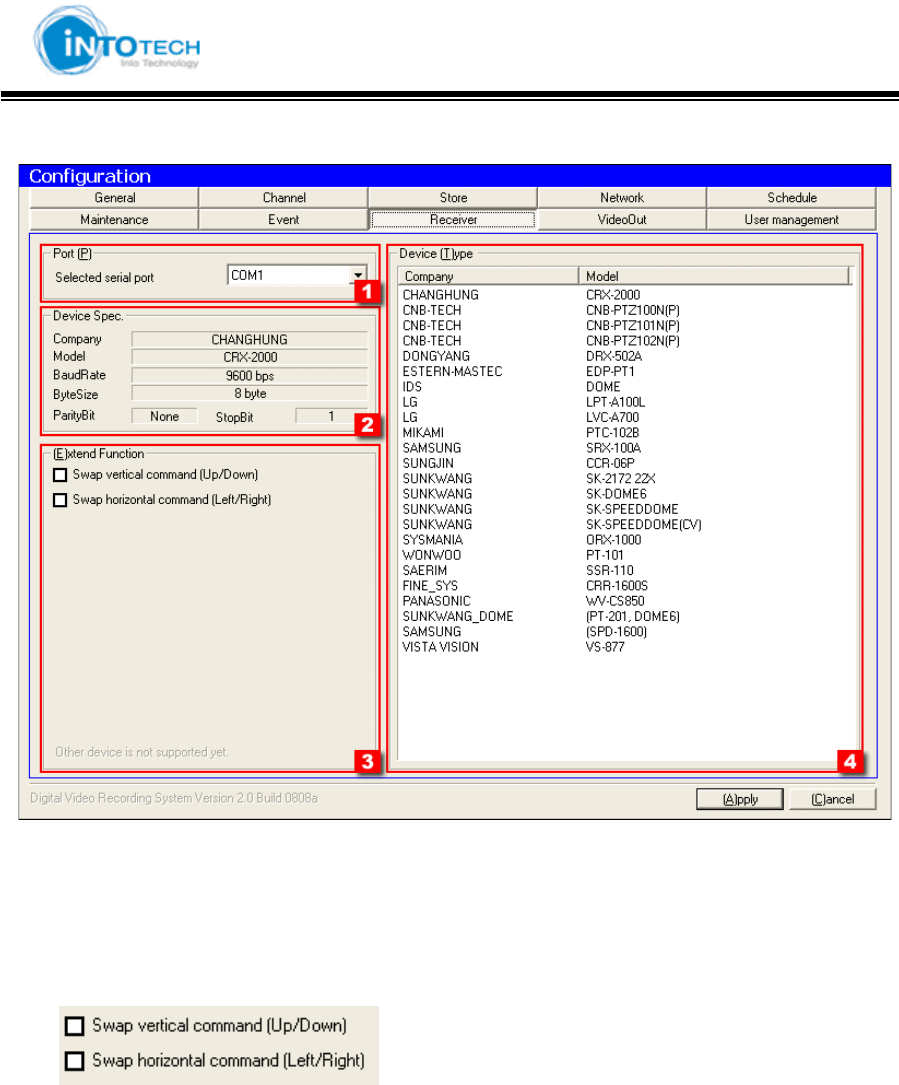Select the ESTERN-MASTEC device row
Image resolution: width=899 pixels, height=1085 pixels.
[626, 371]
